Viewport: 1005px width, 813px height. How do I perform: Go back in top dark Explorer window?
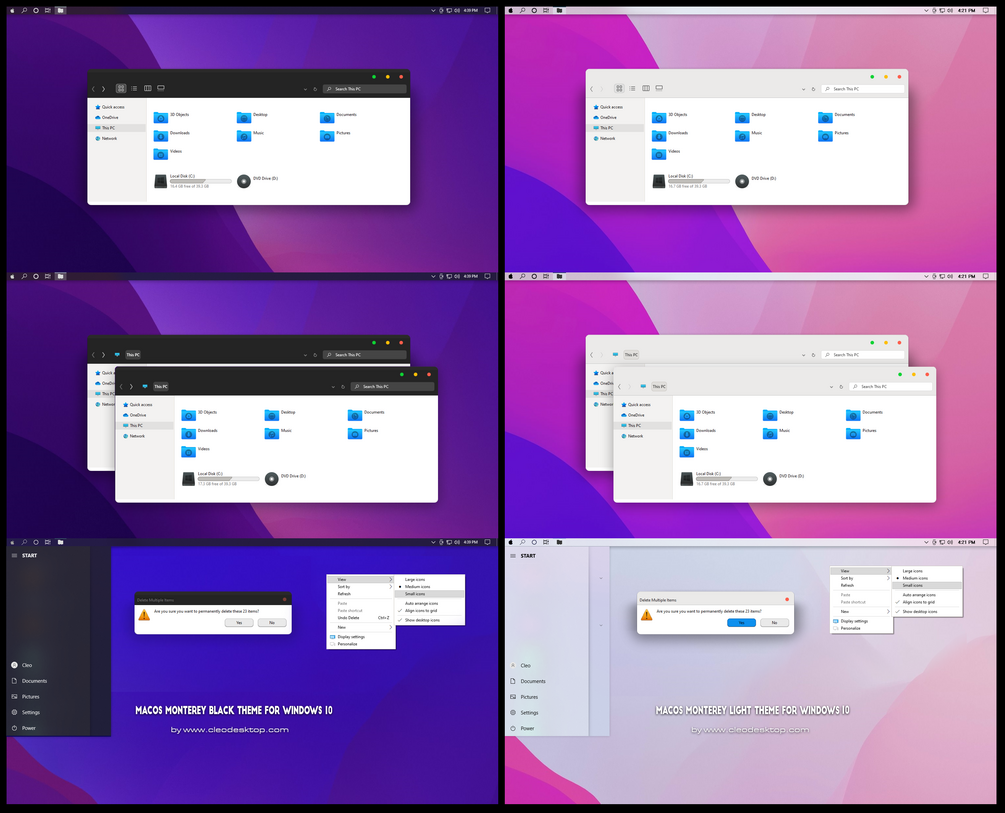tap(94, 89)
